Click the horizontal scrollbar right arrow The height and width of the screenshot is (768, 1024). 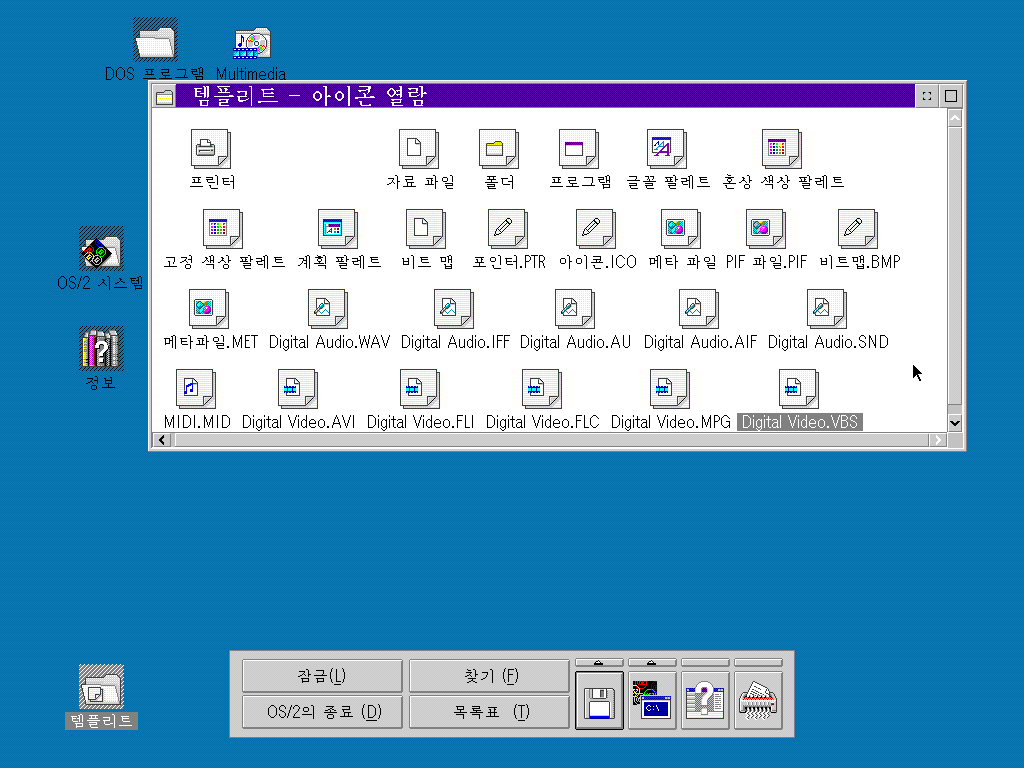(x=938, y=440)
